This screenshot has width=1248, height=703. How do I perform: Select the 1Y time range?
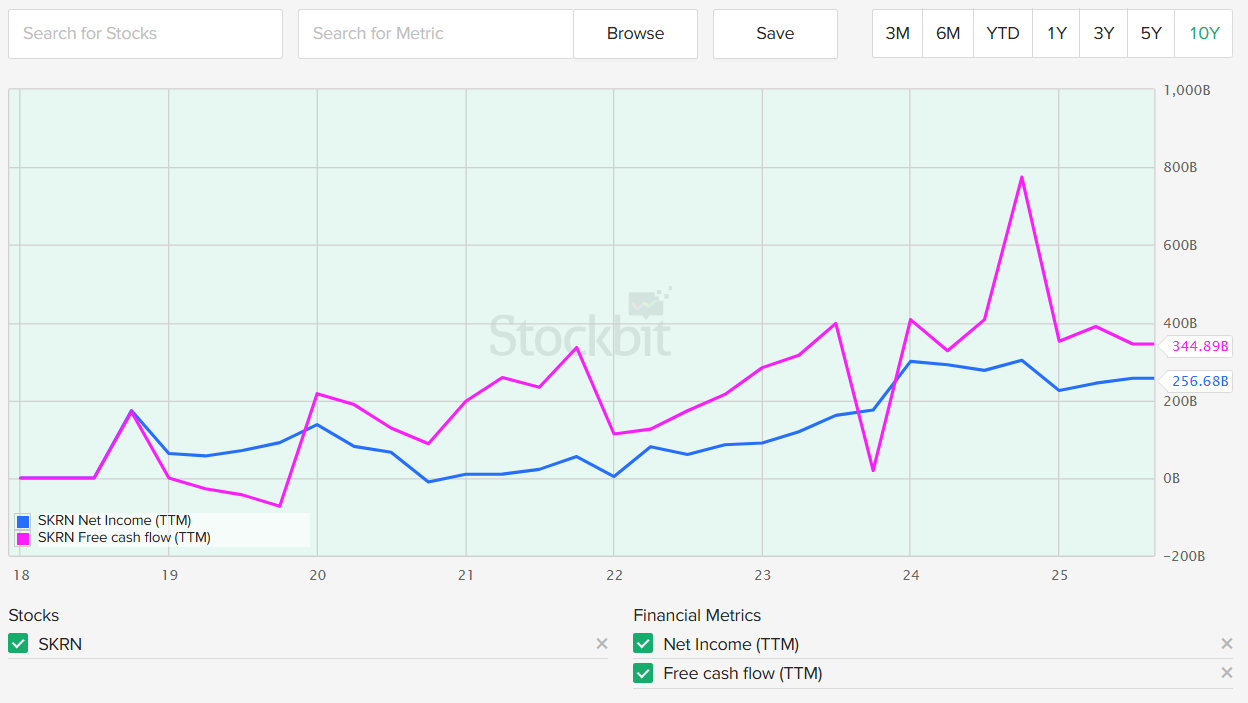[1057, 34]
